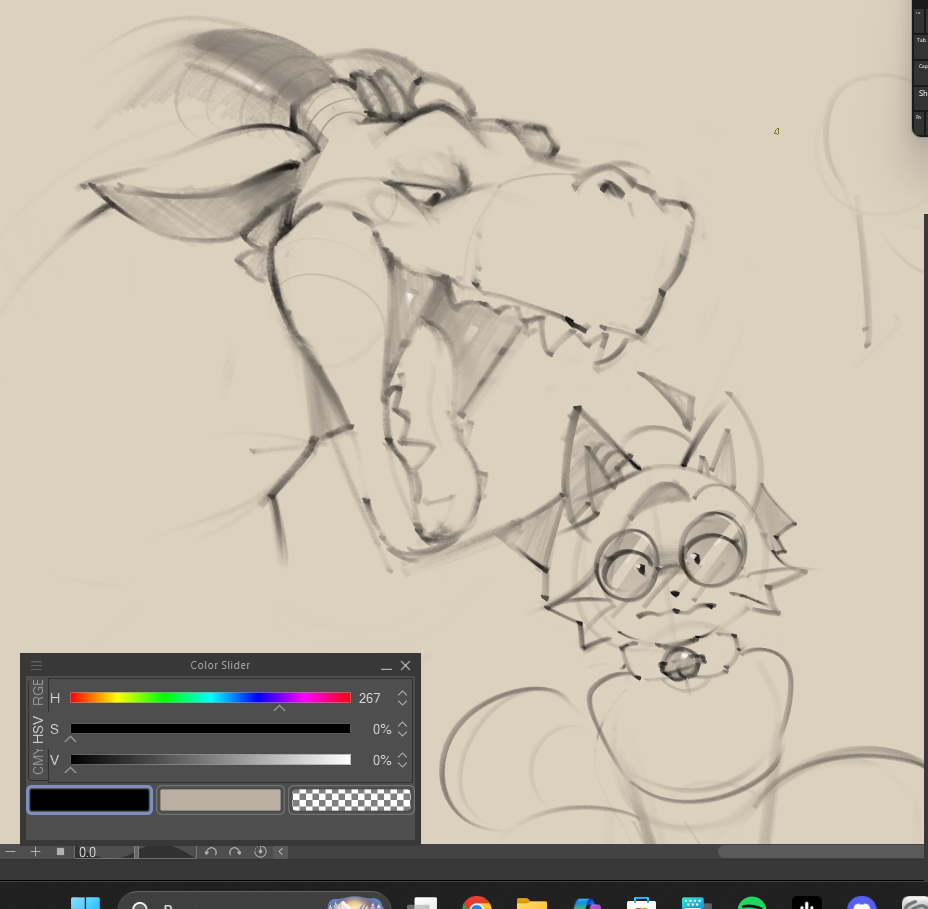
Task: Zoom in with the plus icon
Action: [x=35, y=852]
